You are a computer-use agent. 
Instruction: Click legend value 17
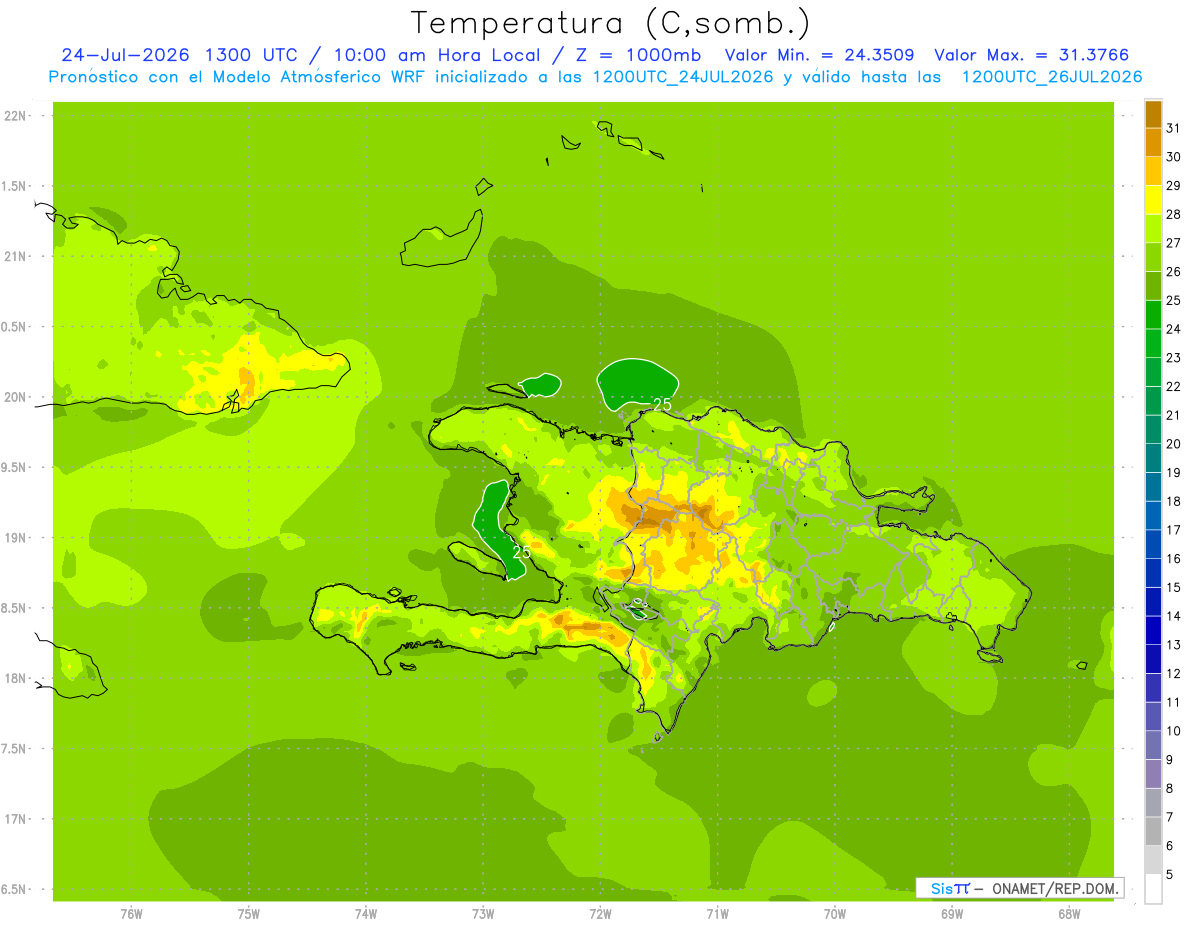[1174, 530]
